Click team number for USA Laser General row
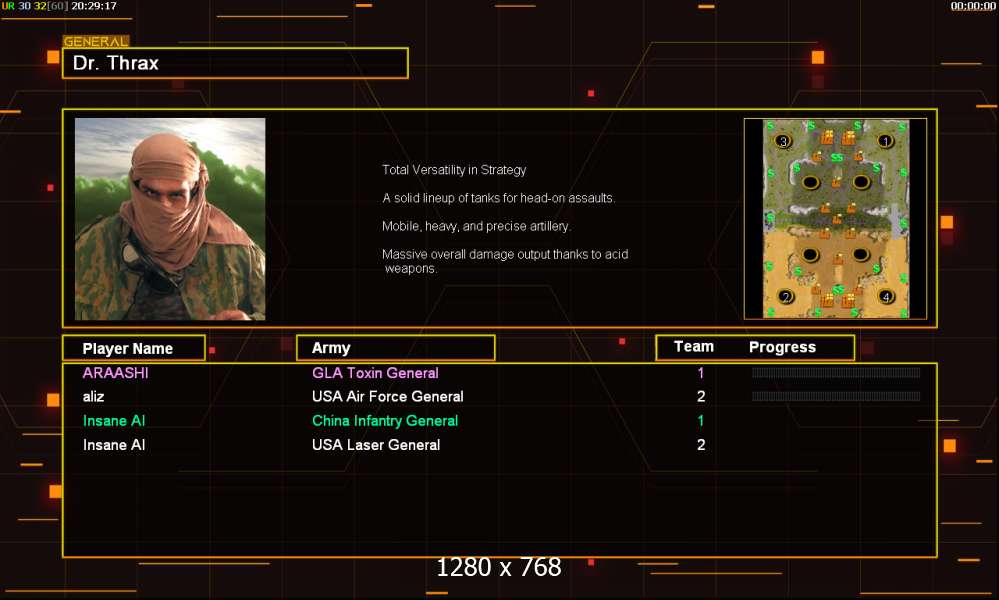 click(x=701, y=445)
